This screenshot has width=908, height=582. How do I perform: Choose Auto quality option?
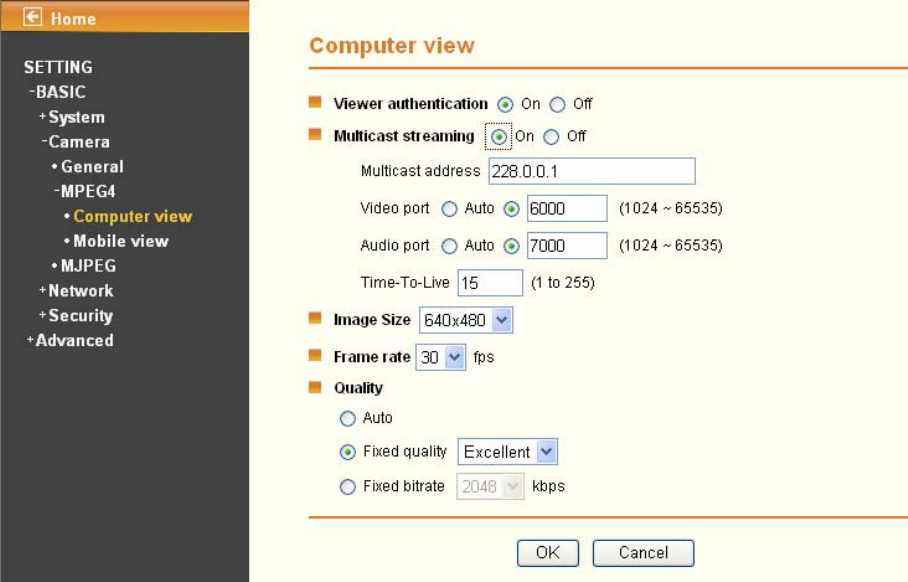tap(347, 419)
